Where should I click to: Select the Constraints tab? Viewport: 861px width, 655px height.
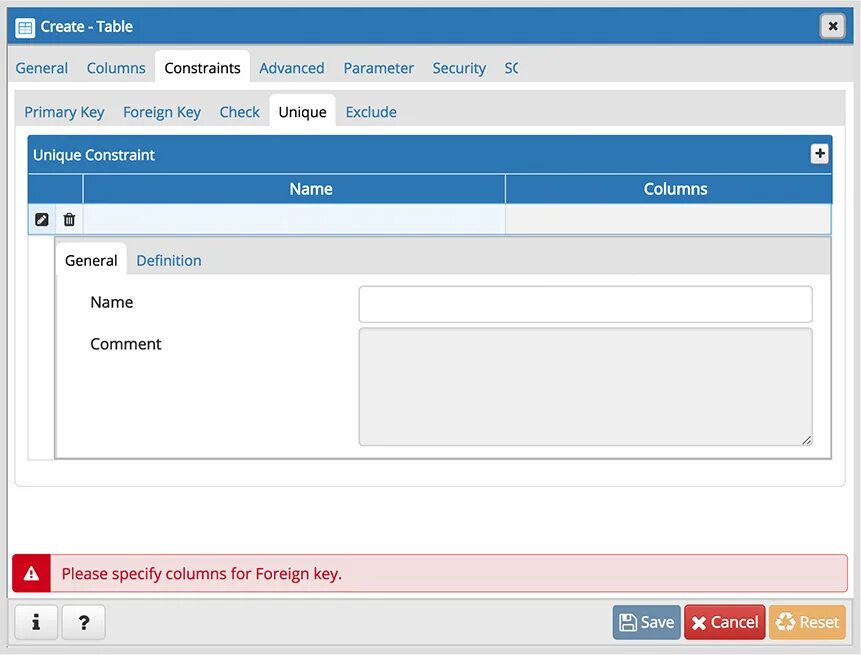[202, 68]
